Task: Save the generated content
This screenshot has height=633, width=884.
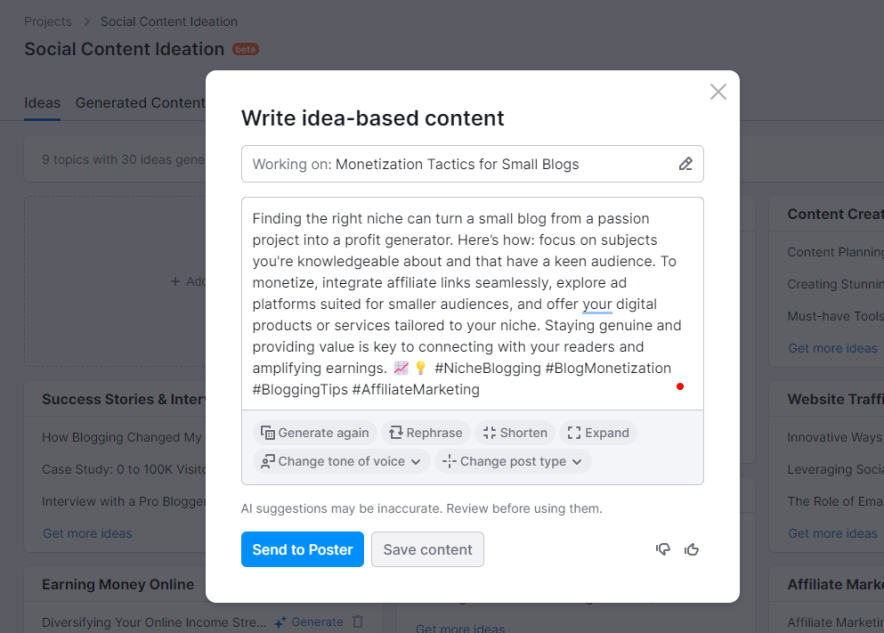Action: pos(427,549)
